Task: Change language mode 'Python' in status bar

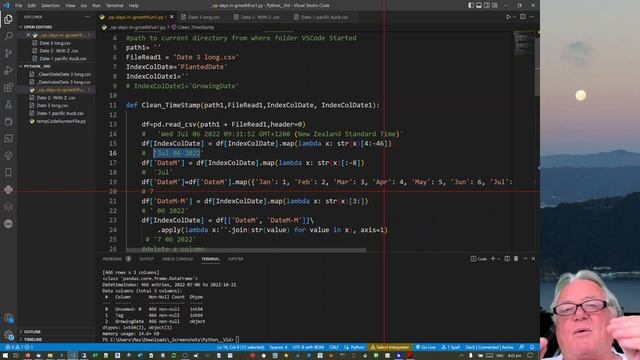Action: pyautogui.click(x=354, y=347)
